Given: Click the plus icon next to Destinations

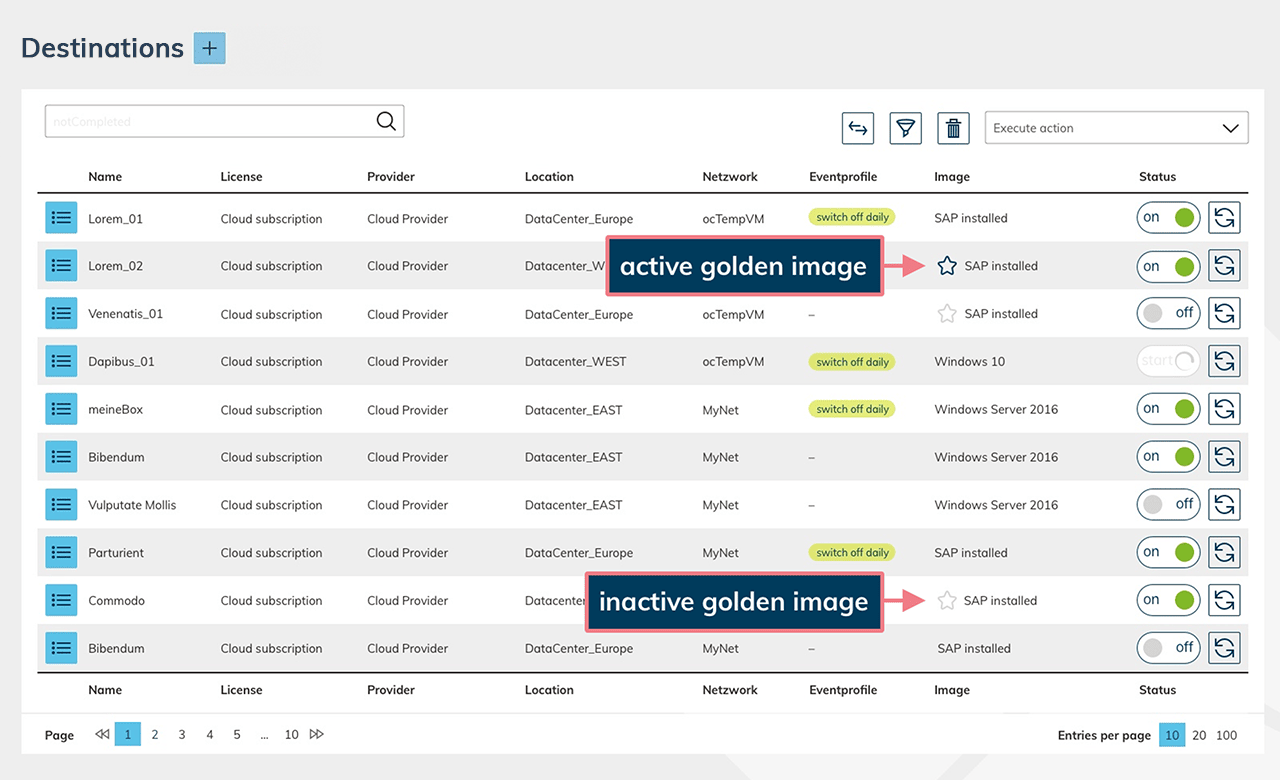Looking at the screenshot, I should tap(209, 48).
